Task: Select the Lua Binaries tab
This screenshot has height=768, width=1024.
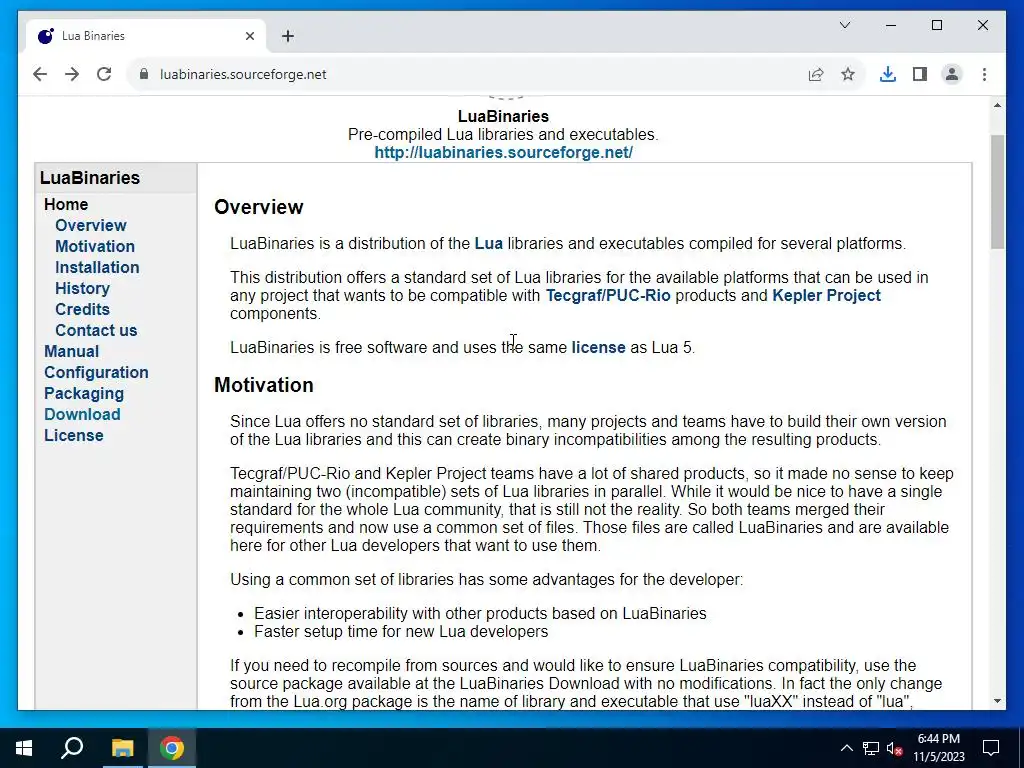Action: pyautogui.click(x=146, y=36)
